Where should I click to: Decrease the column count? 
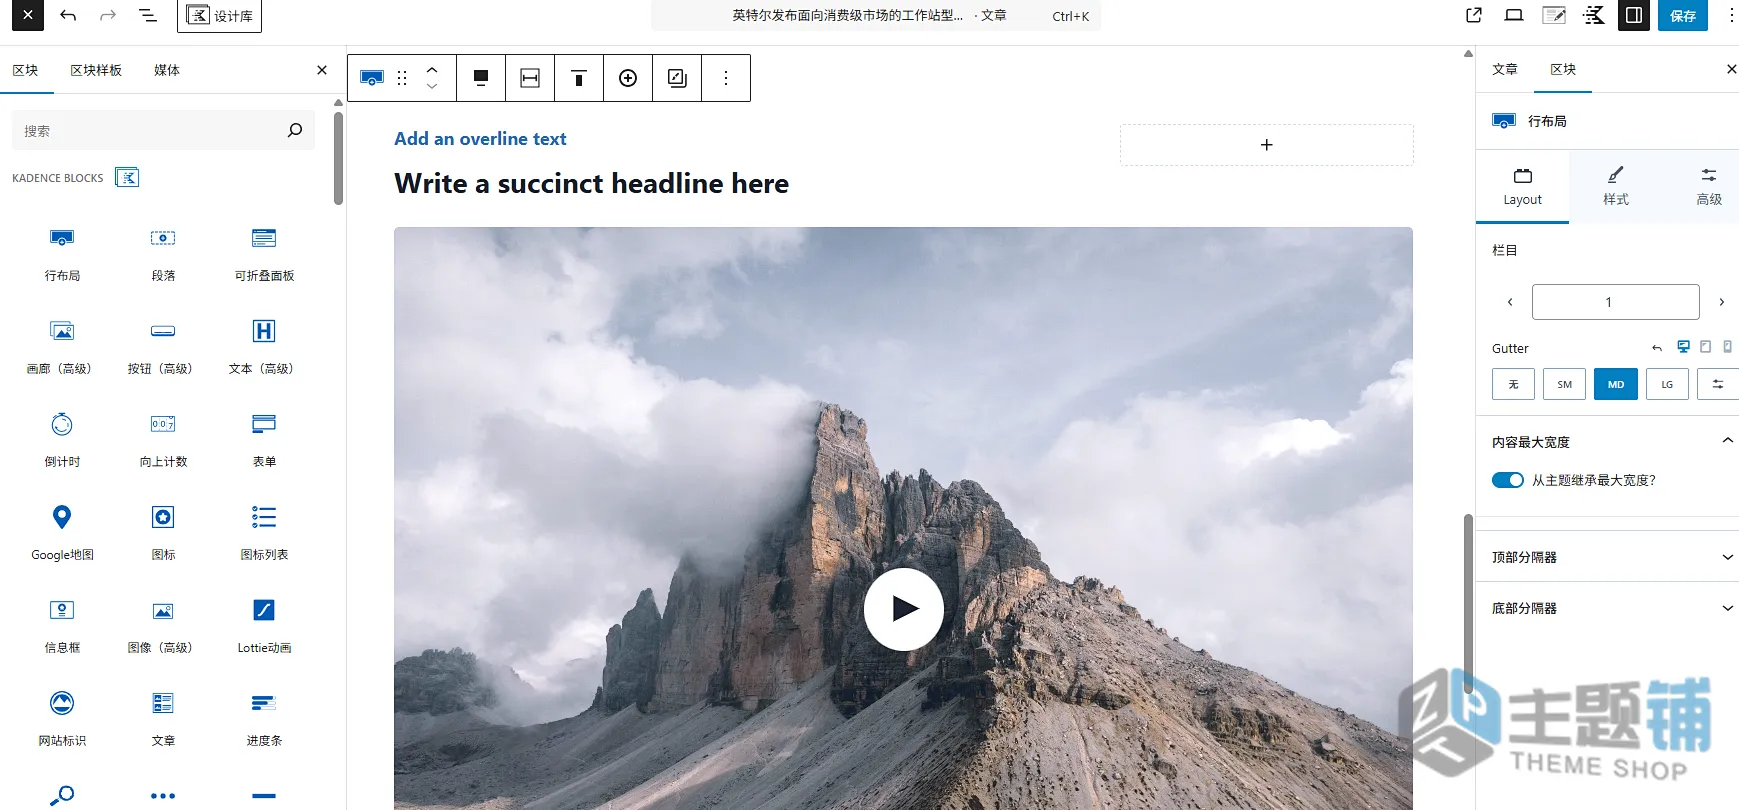coord(1510,302)
